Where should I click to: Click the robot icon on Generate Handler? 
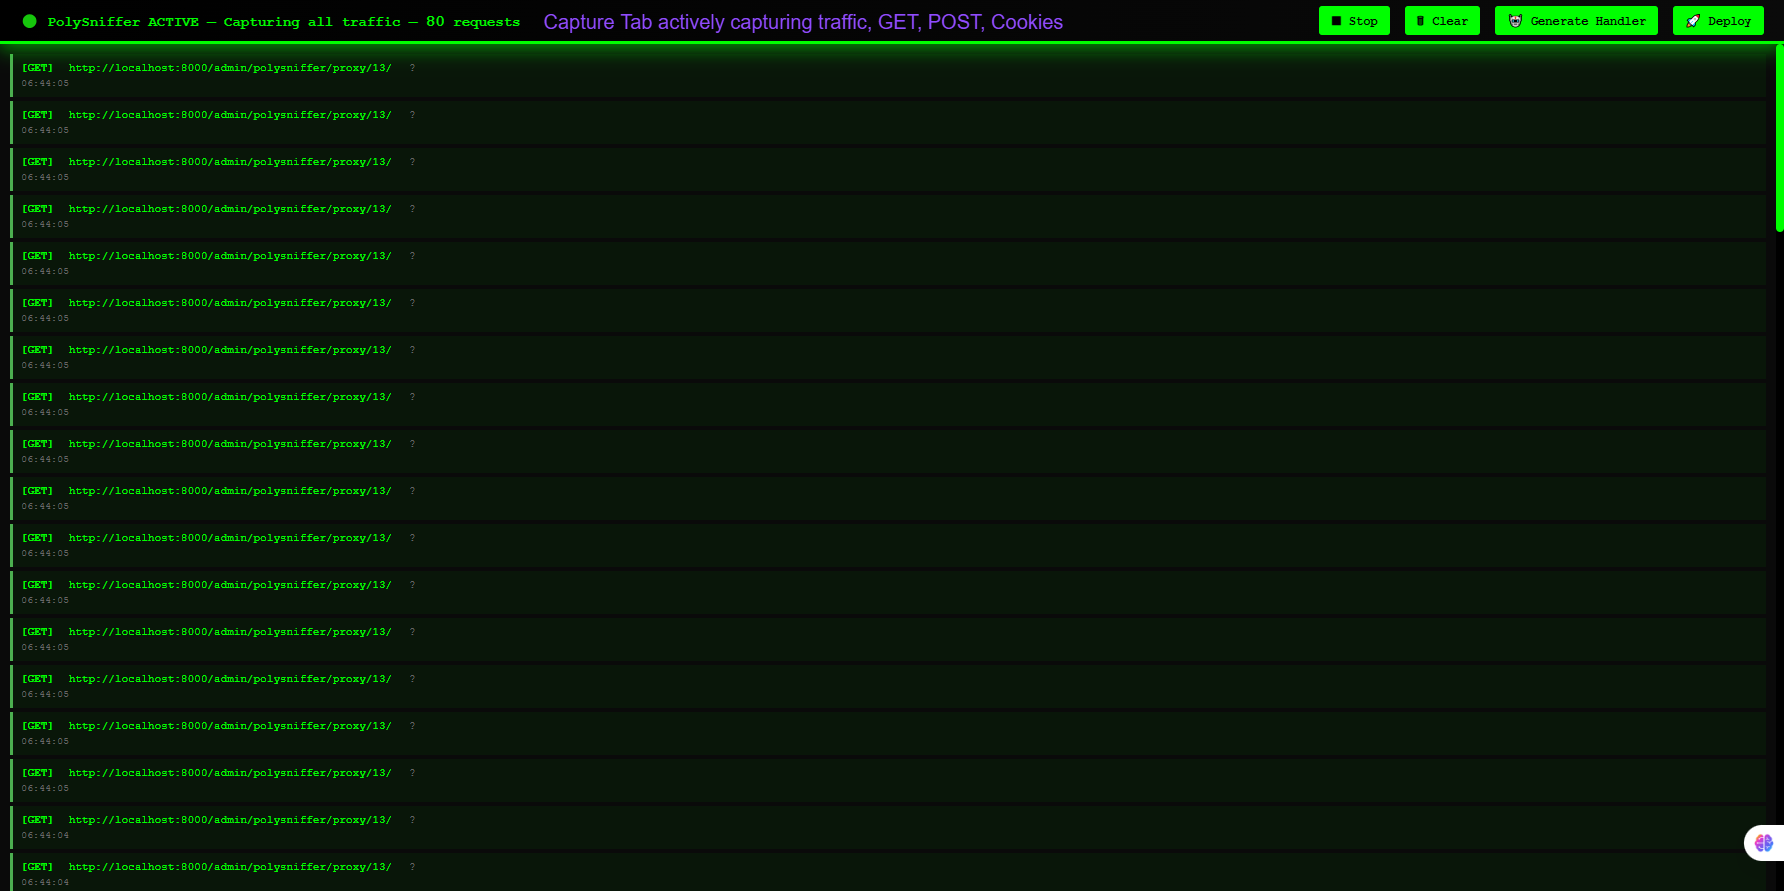pyautogui.click(x=1515, y=21)
